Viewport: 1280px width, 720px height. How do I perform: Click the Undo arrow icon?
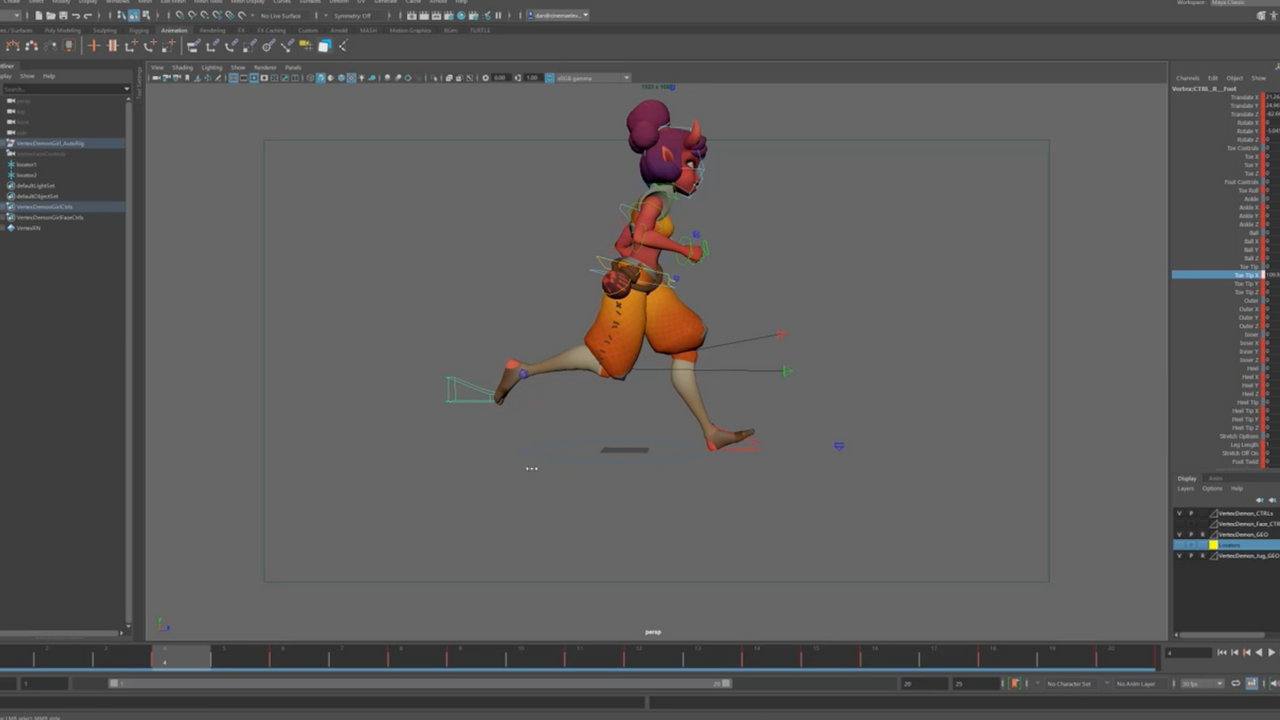coord(75,16)
